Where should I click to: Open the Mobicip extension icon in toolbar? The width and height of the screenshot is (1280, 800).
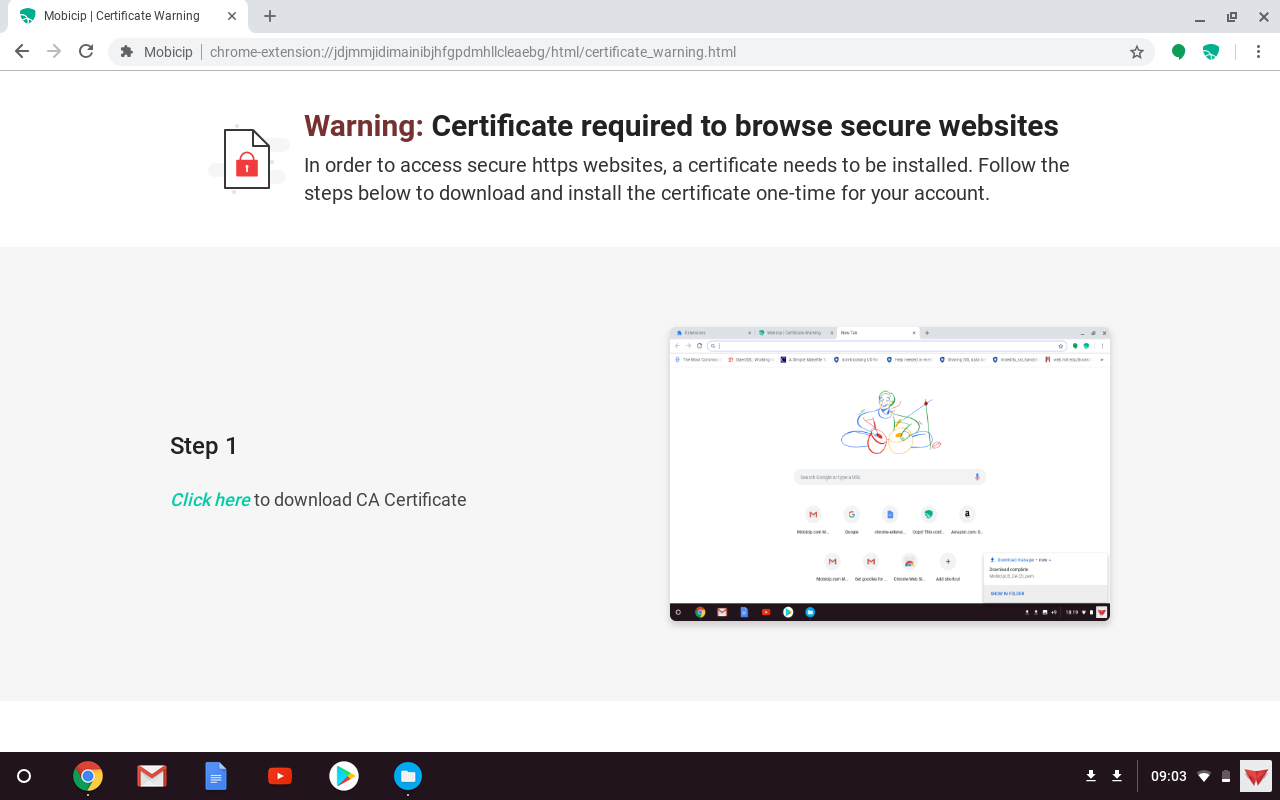(x=1211, y=52)
